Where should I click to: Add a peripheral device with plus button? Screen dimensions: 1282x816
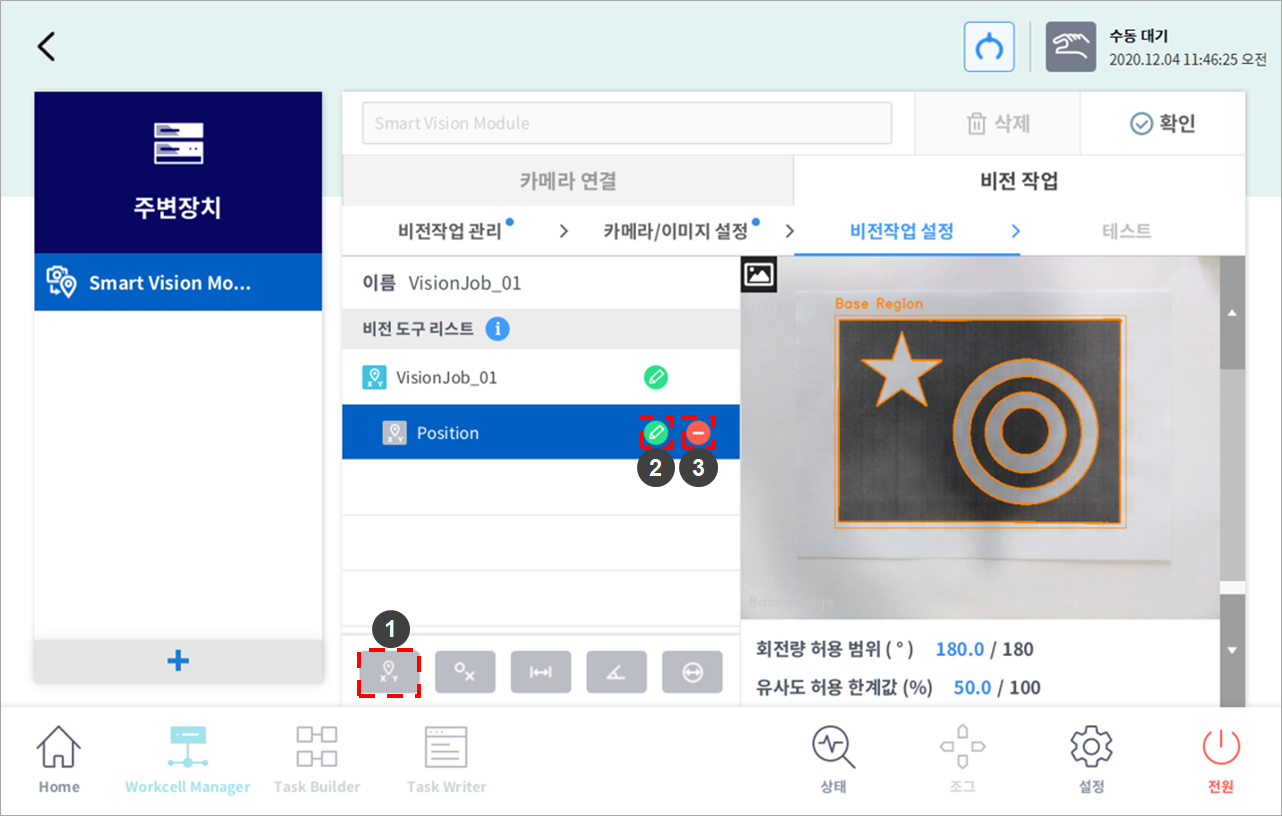click(x=178, y=661)
